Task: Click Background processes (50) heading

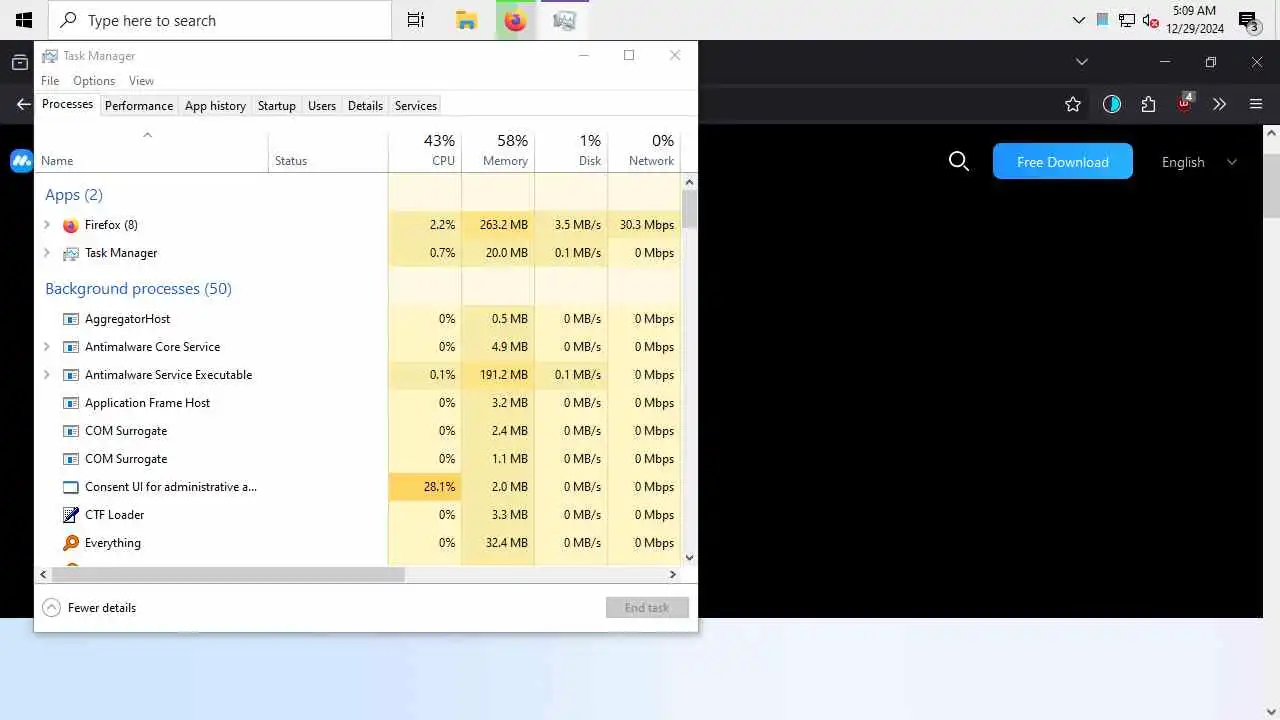Action: pyautogui.click(x=138, y=289)
